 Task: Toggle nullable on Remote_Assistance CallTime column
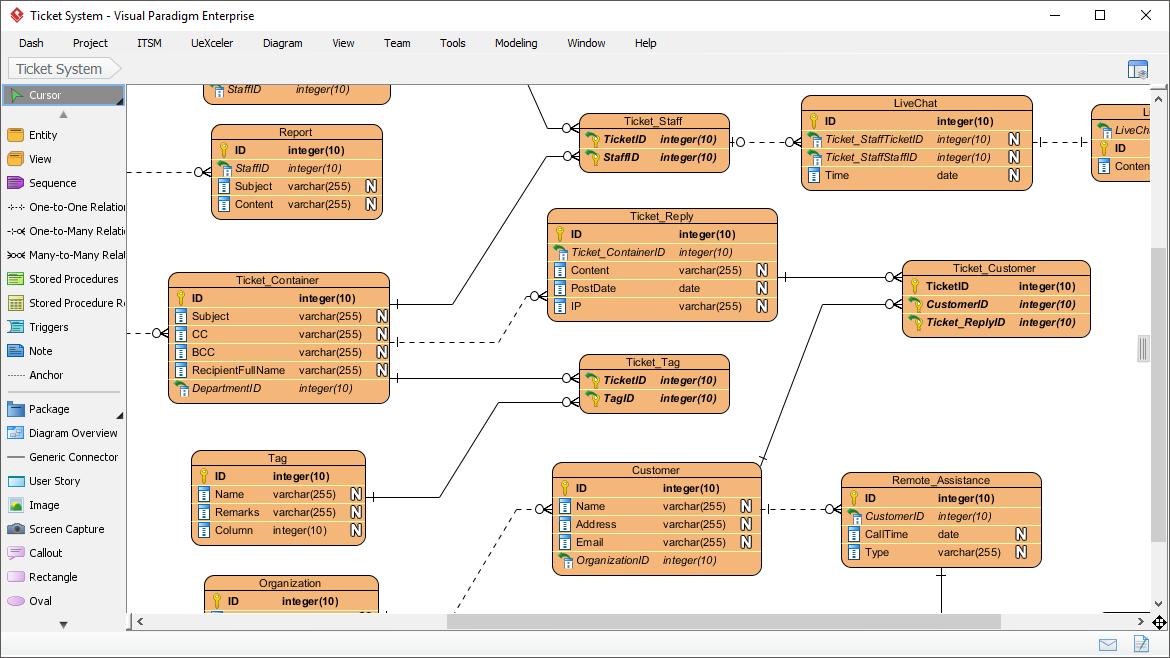pyautogui.click(x=1021, y=534)
